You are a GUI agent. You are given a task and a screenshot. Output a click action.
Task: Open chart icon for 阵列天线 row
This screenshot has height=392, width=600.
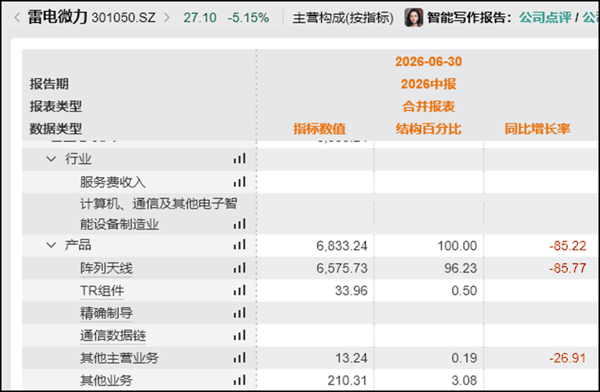(240, 268)
